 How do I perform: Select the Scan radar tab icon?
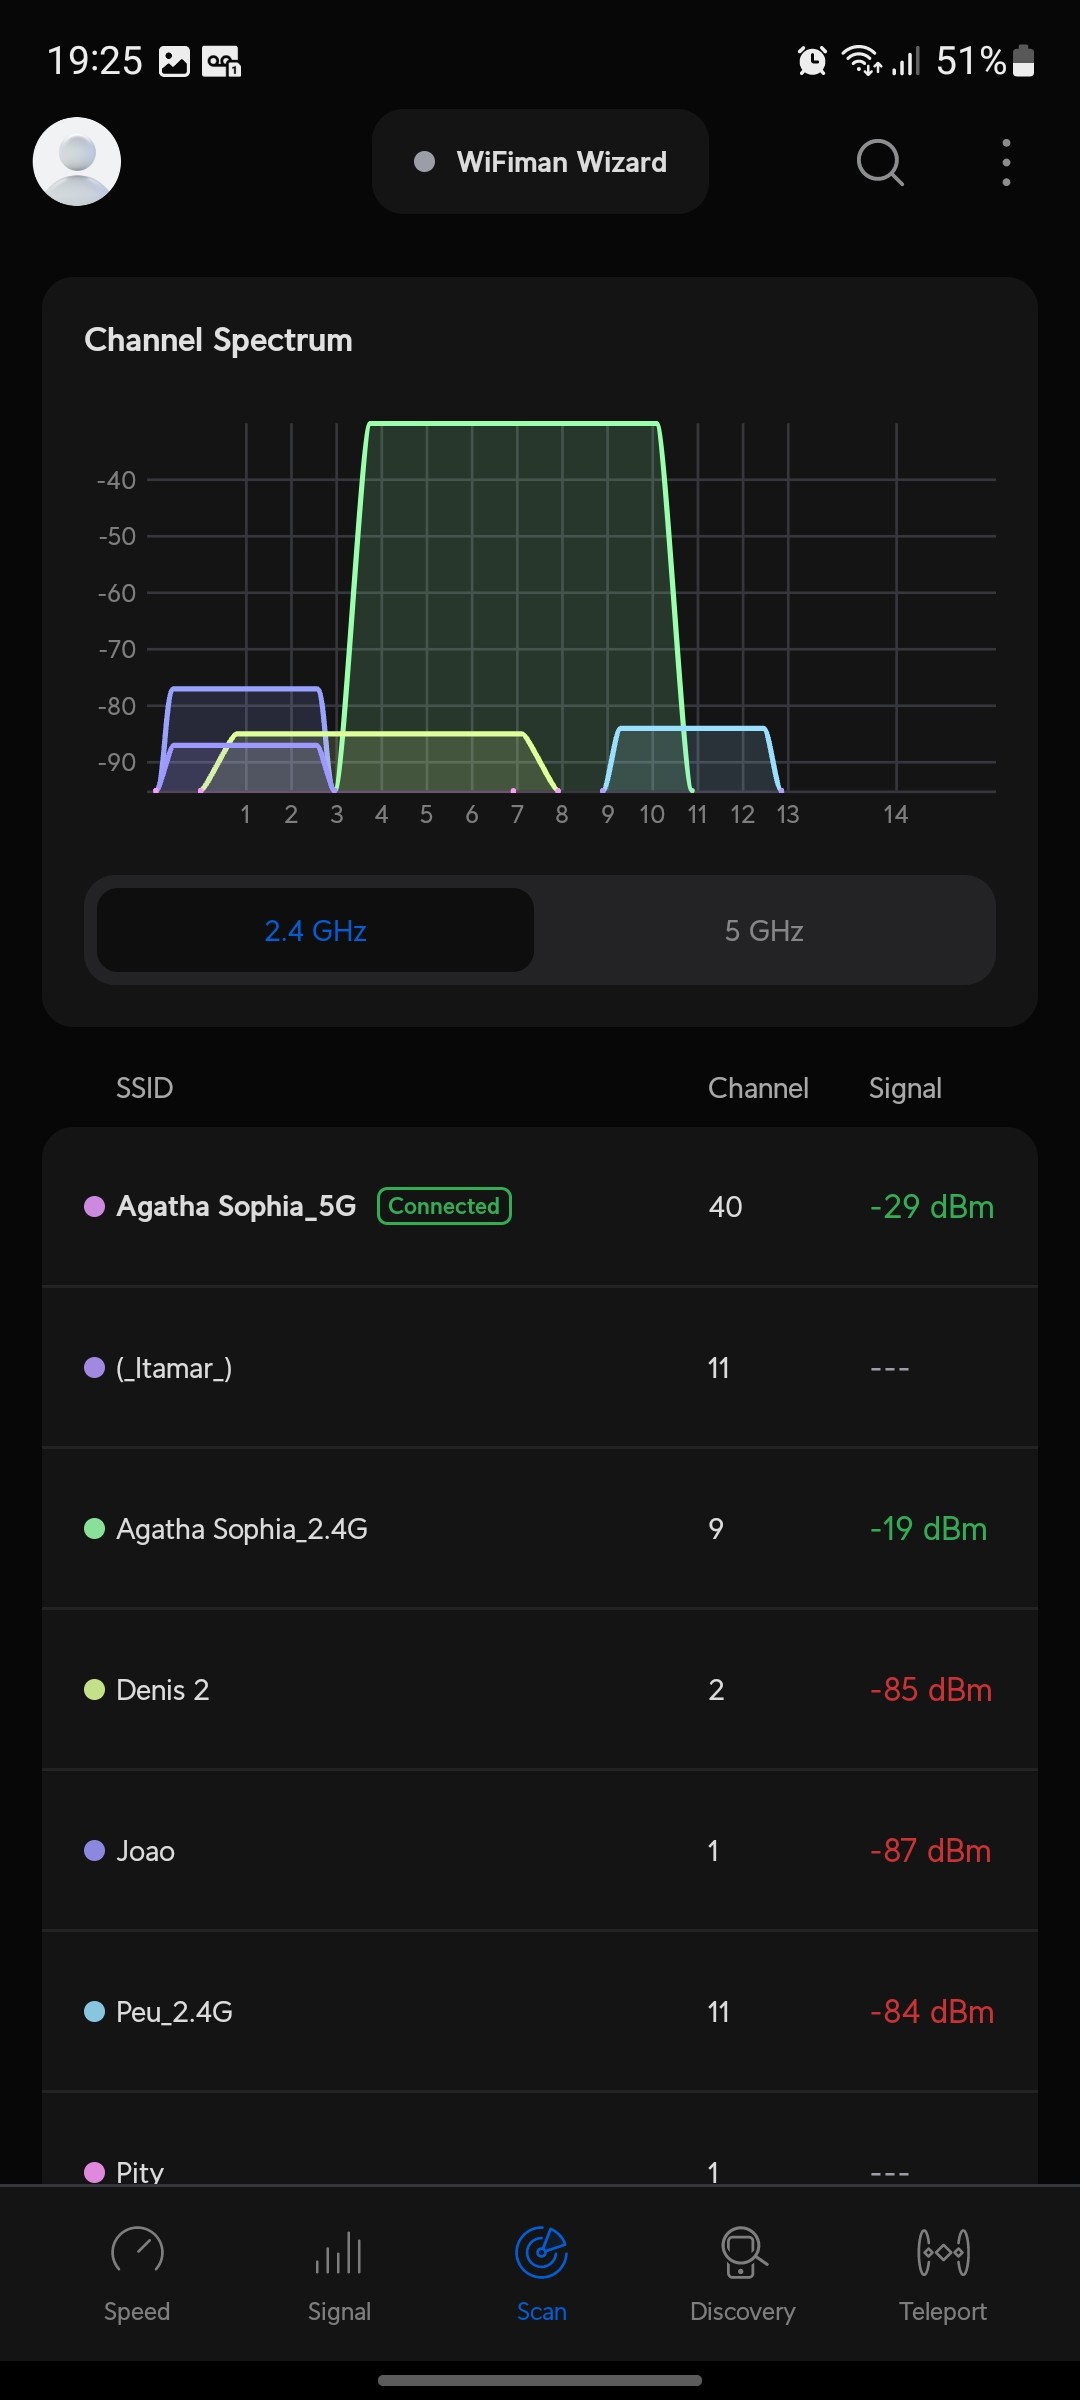pyautogui.click(x=541, y=2253)
